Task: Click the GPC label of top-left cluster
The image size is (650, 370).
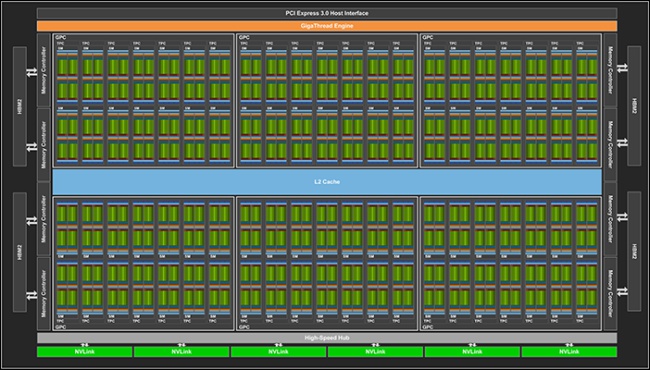Action: point(58,38)
